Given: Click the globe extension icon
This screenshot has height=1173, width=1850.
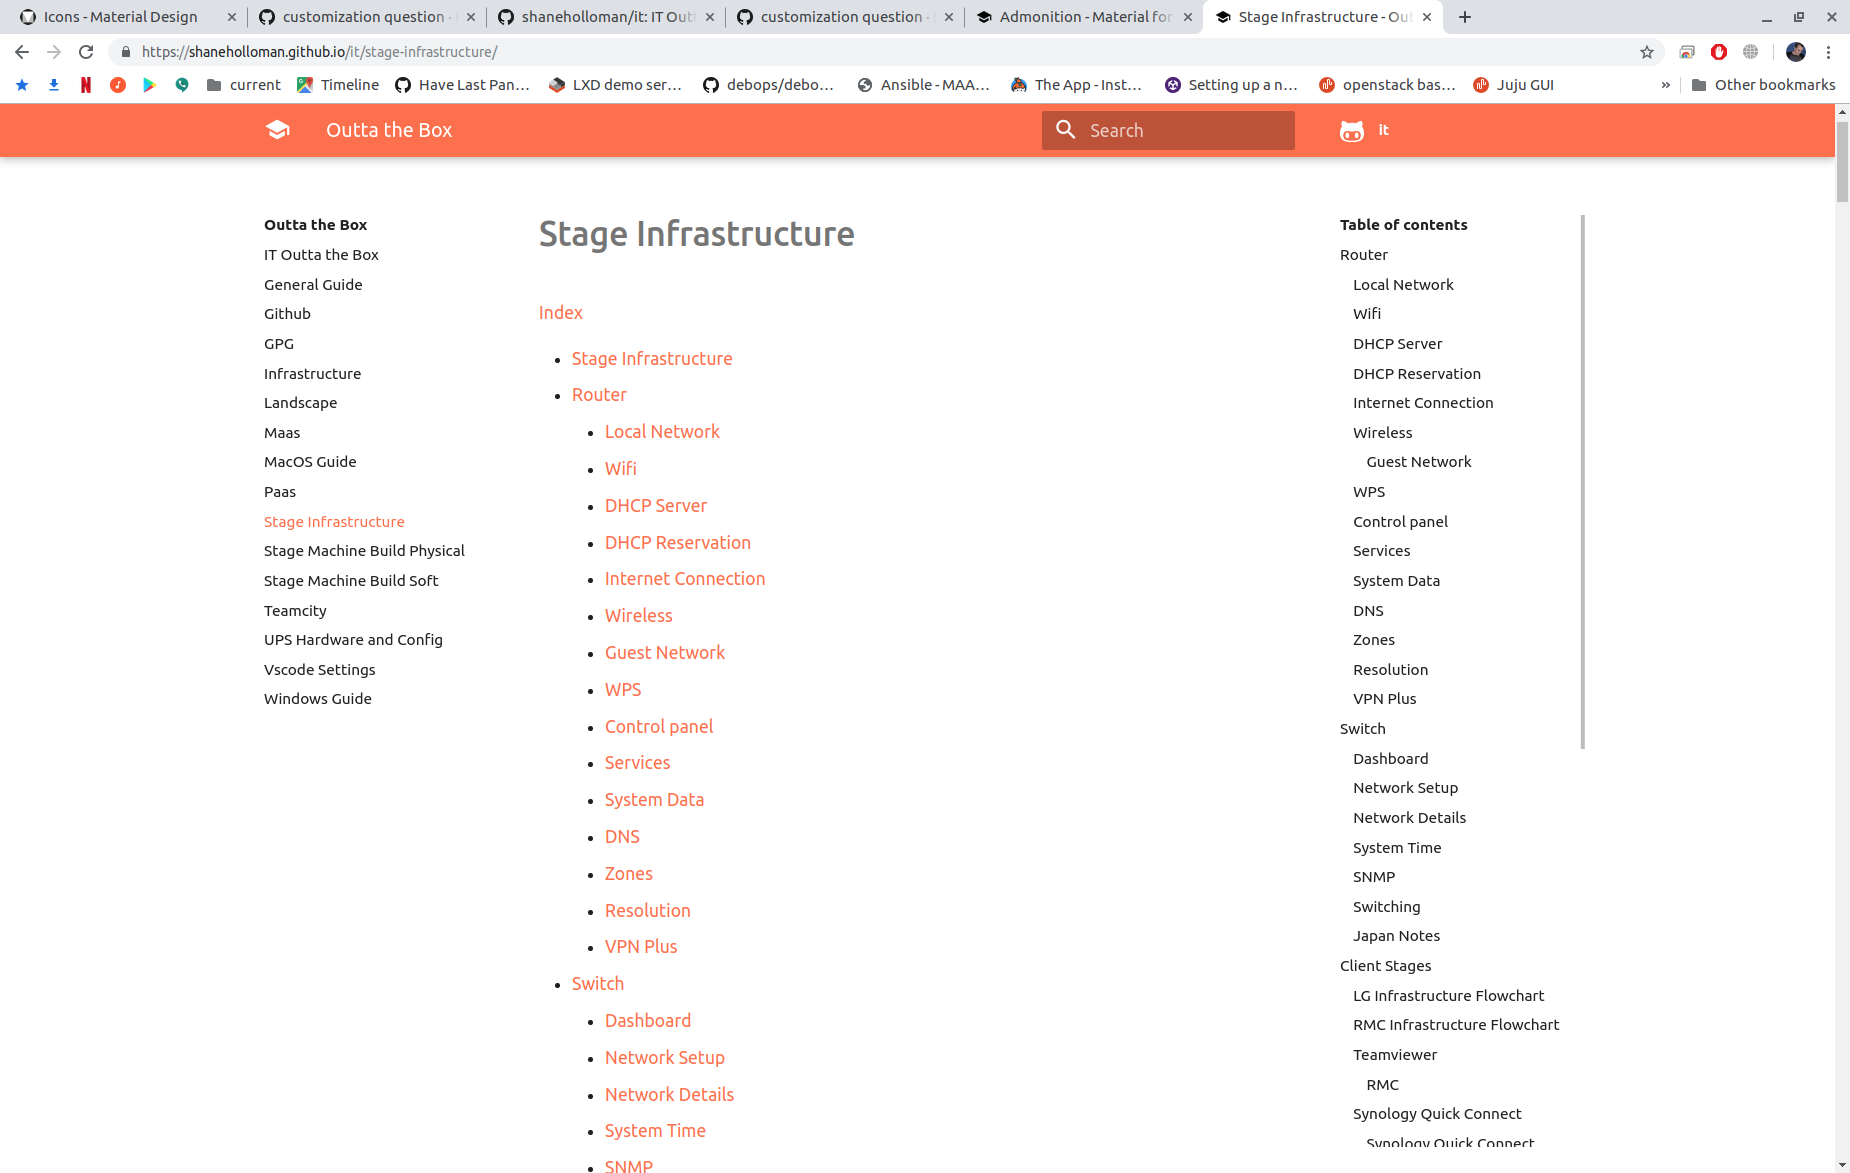Looking at the screenshot, I should pos(1749,51).
